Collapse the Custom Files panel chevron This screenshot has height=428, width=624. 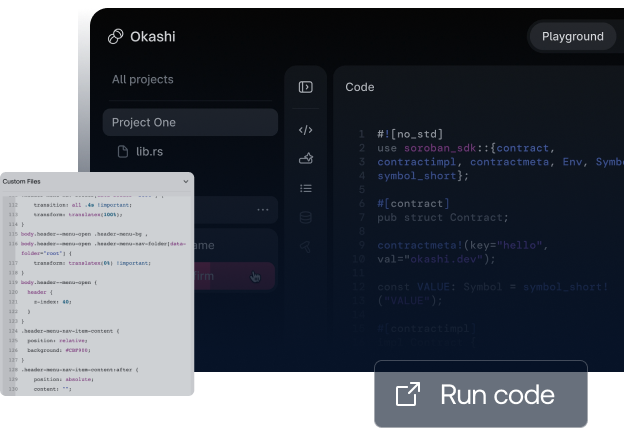point(185,182)
